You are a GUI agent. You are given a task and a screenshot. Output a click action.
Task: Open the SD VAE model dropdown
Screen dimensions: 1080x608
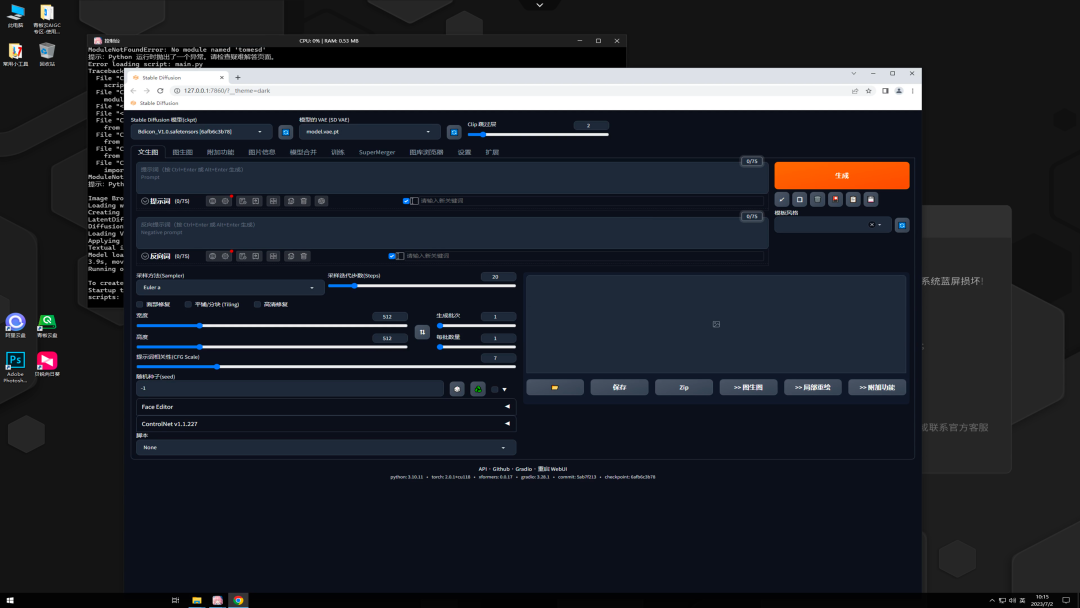(369, 132)
